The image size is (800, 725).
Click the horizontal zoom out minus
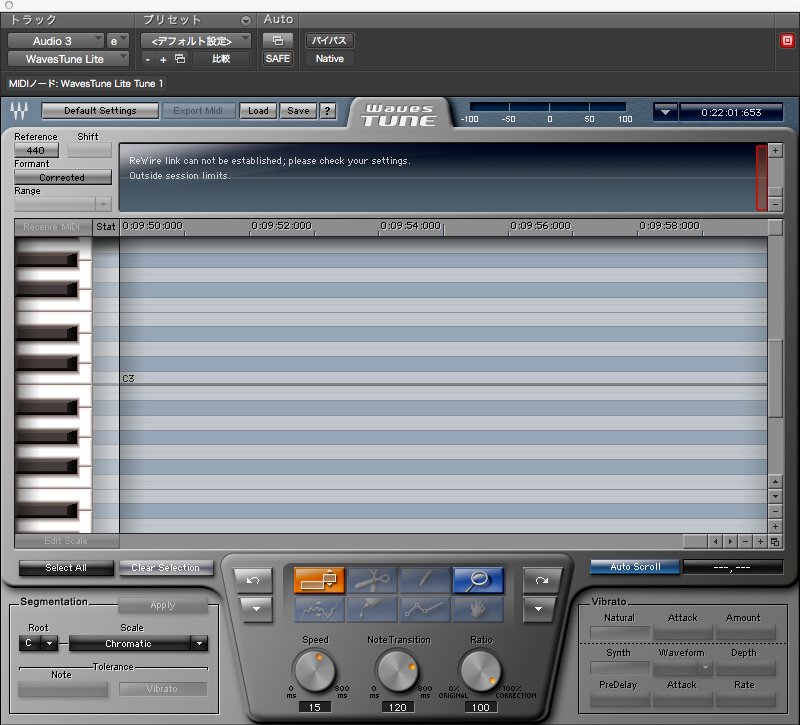pyautogui.click(x=745, y=541)
